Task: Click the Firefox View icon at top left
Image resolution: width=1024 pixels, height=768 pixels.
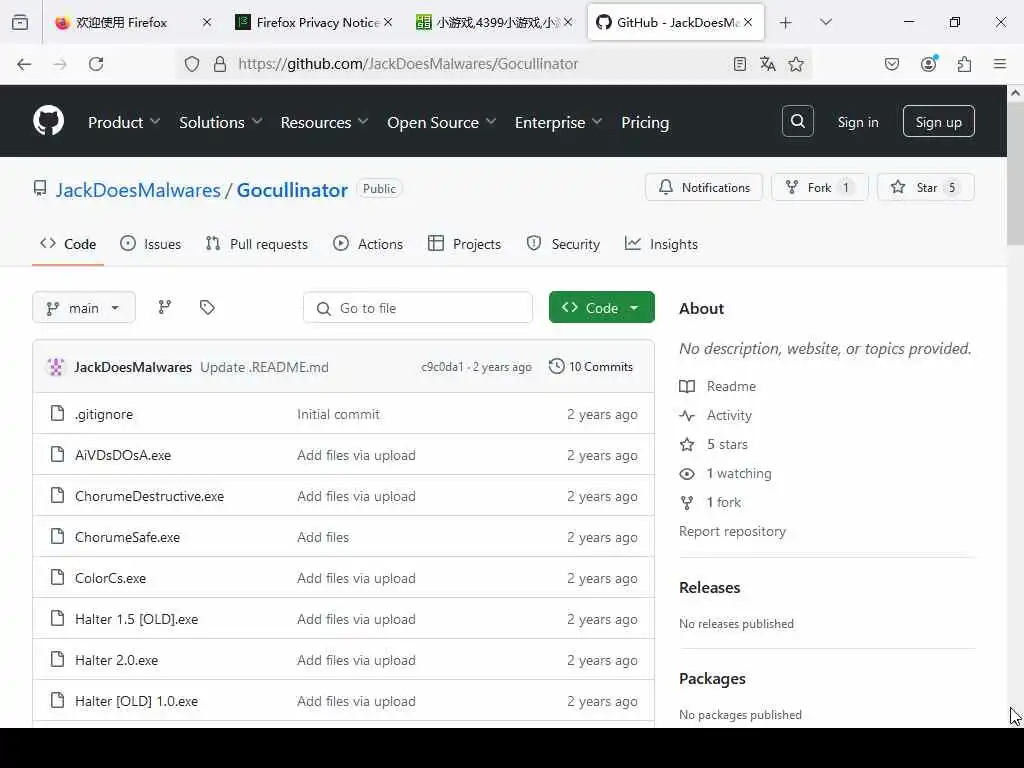Action: point(20,23)
